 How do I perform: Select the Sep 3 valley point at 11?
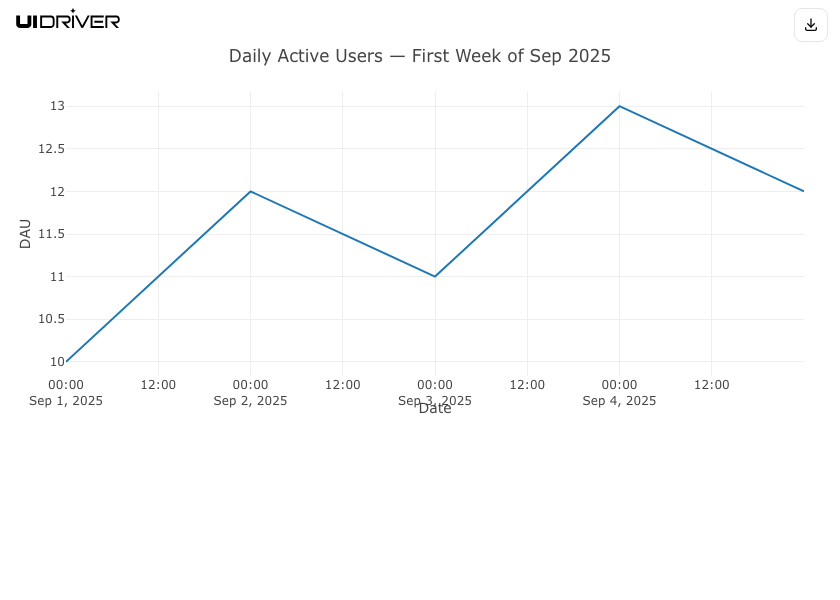435,276
